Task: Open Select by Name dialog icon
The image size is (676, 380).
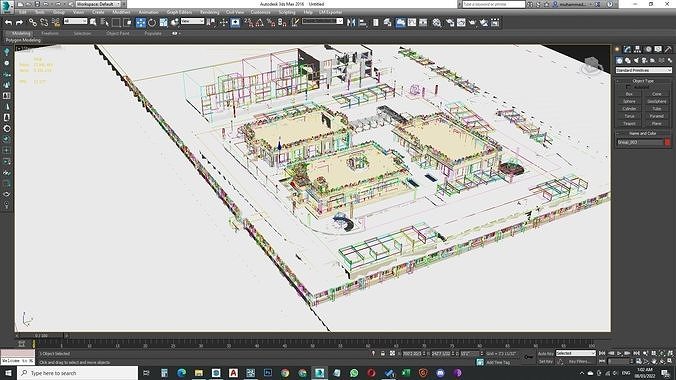Action: point(105,22)
